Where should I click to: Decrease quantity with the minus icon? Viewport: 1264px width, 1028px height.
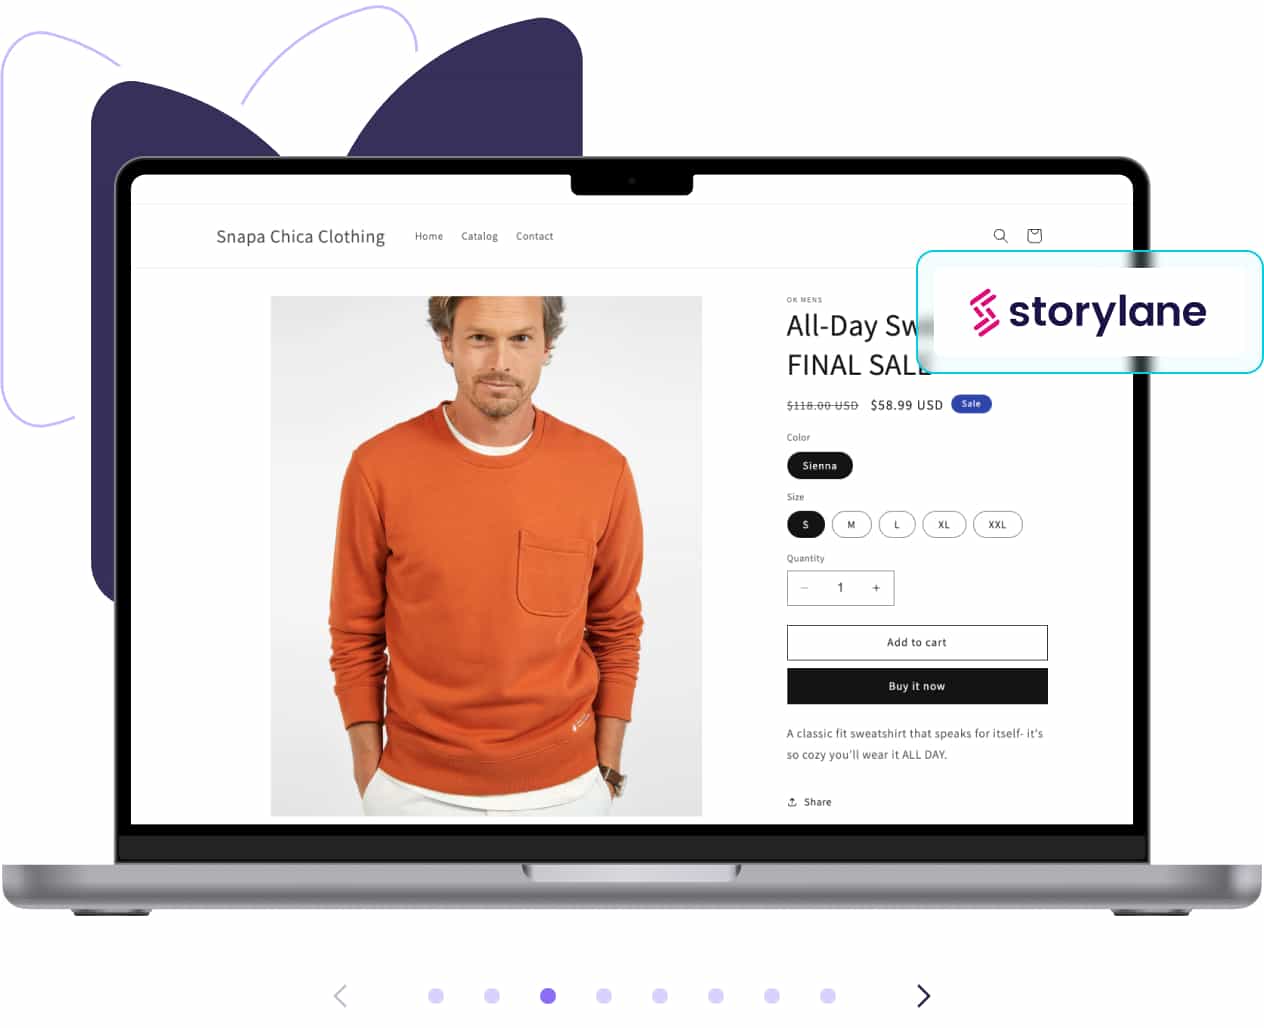pos(804,588)
